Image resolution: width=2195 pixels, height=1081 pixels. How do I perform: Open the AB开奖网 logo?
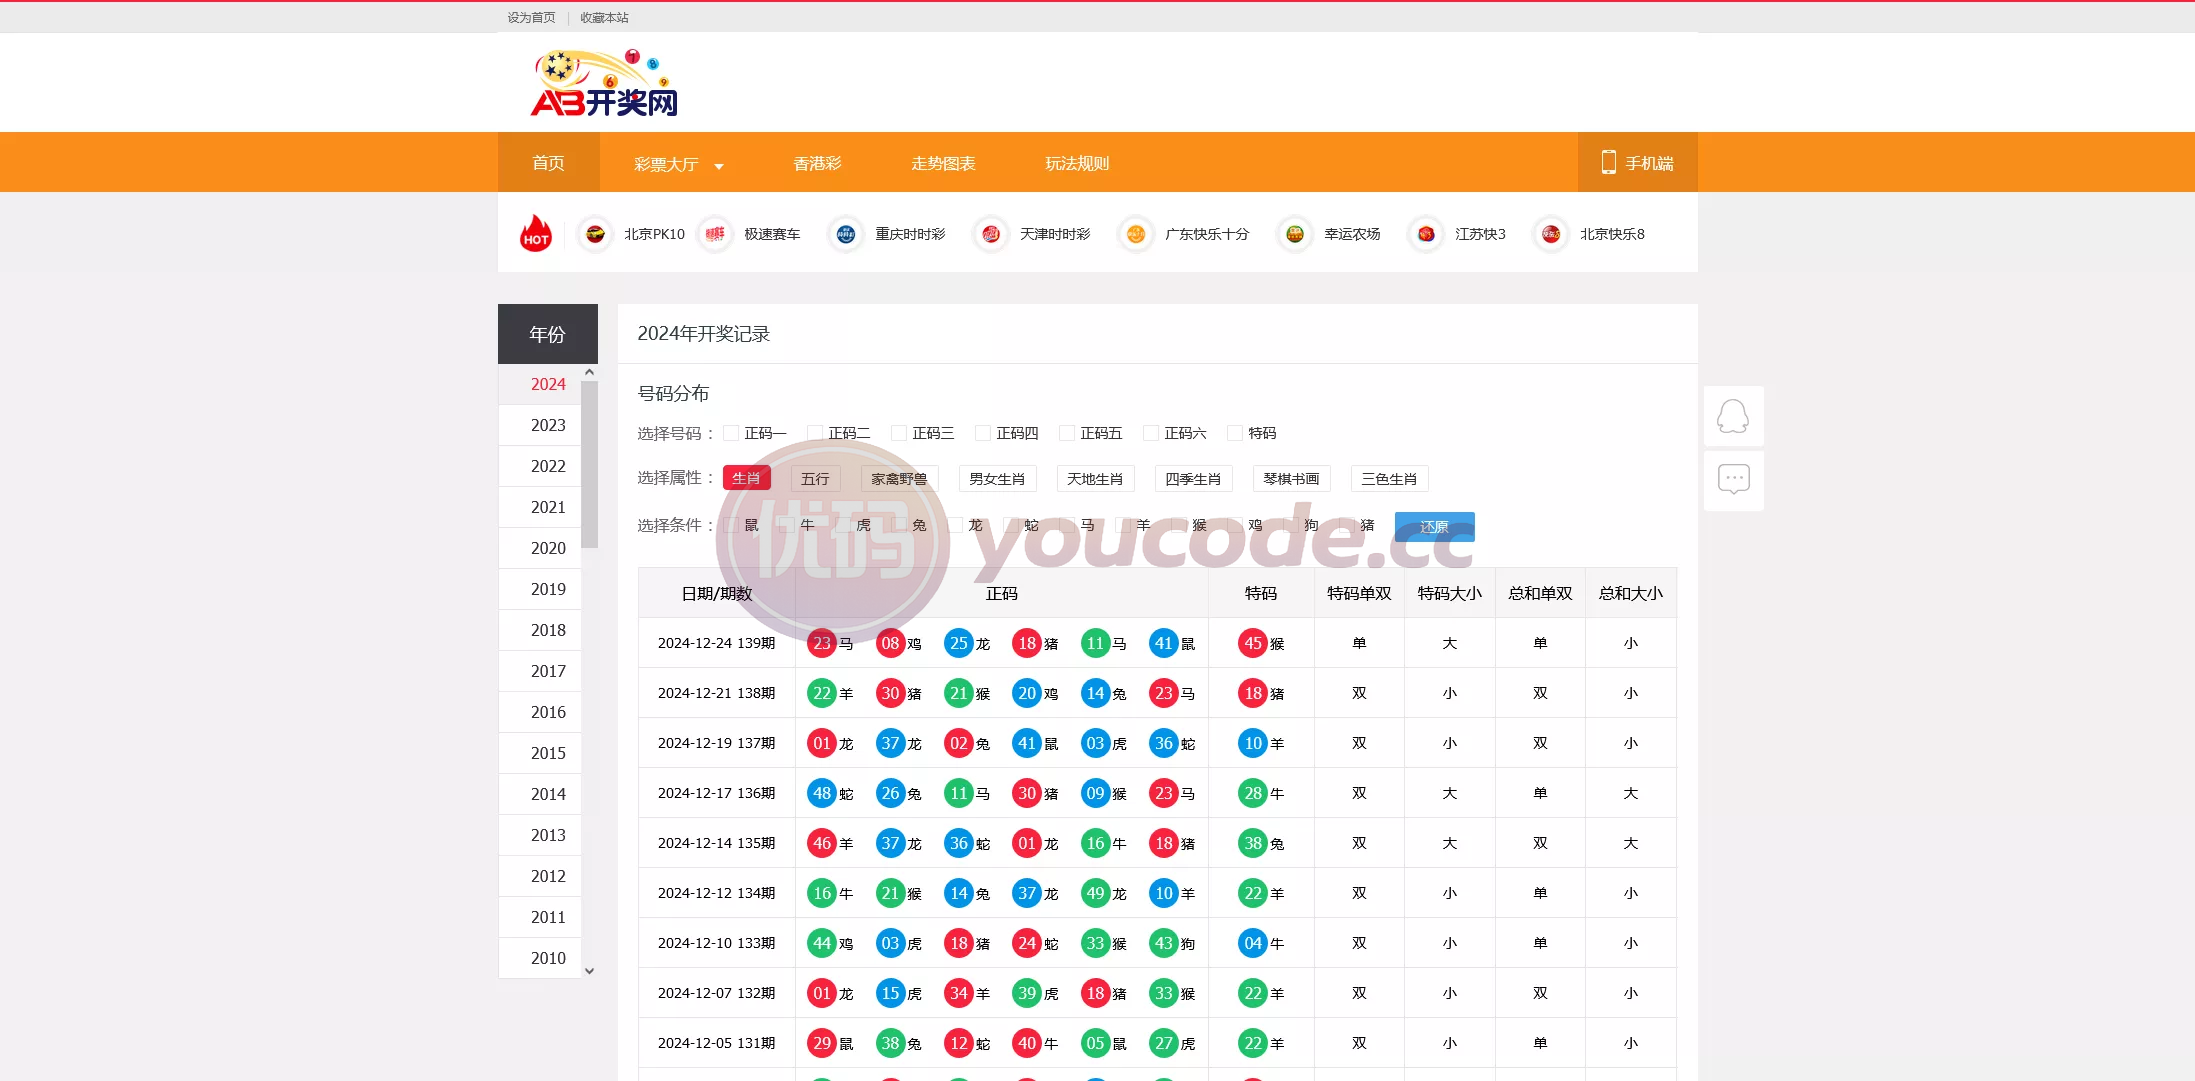point(605,83)
